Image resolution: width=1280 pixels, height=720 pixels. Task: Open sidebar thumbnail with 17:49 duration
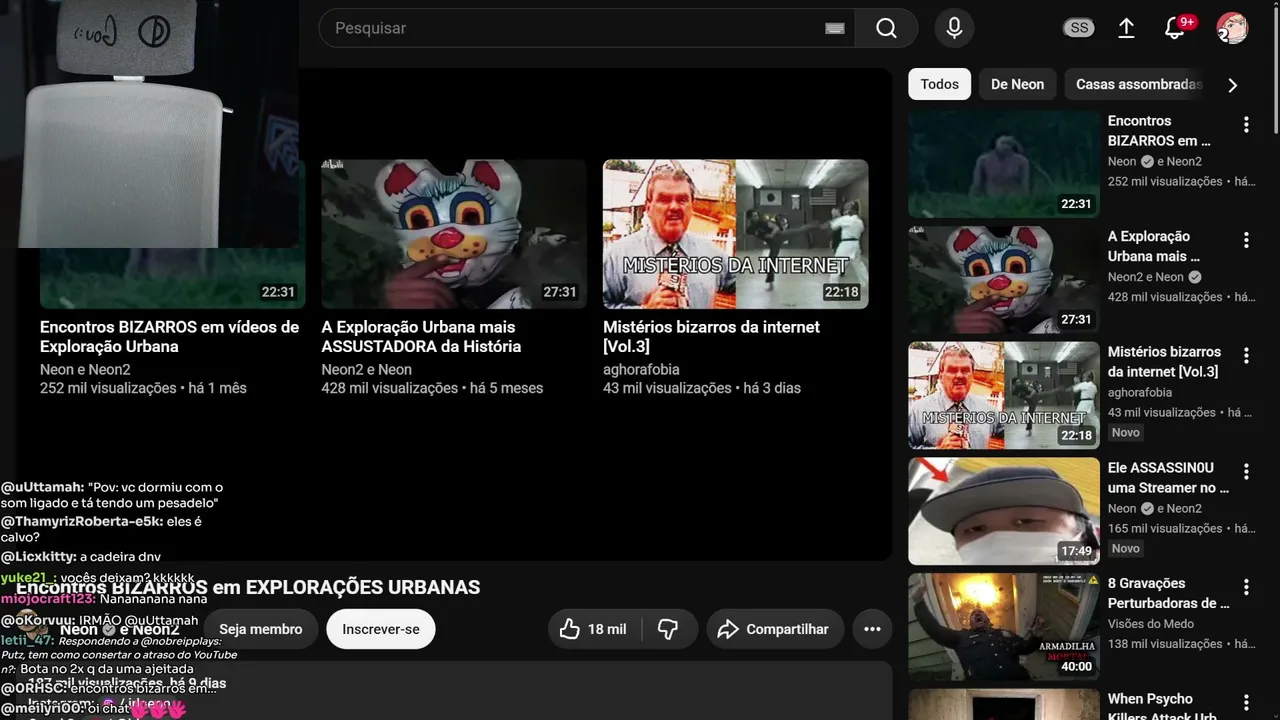(x=1004, y=511)
